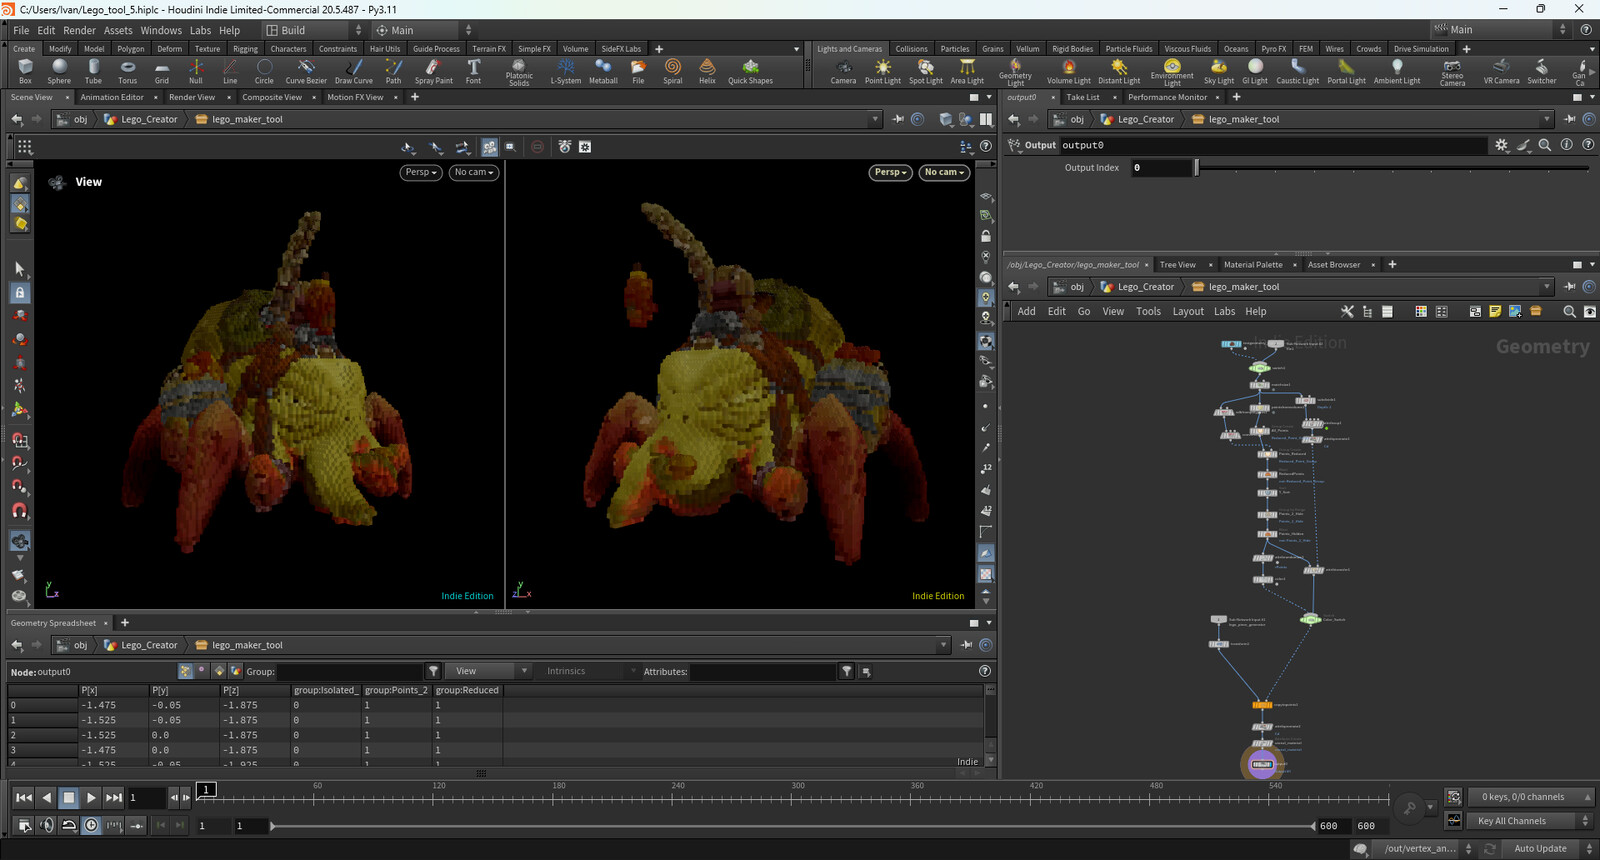
Task: Open the Auto Update dropdown
Action: pos(1549,848)
